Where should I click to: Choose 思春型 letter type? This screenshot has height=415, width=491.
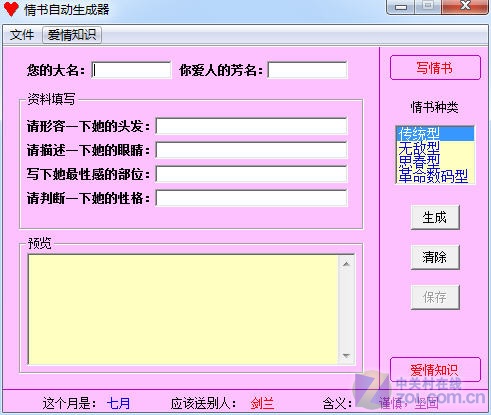pyautogui.click(x=435, y=161)
